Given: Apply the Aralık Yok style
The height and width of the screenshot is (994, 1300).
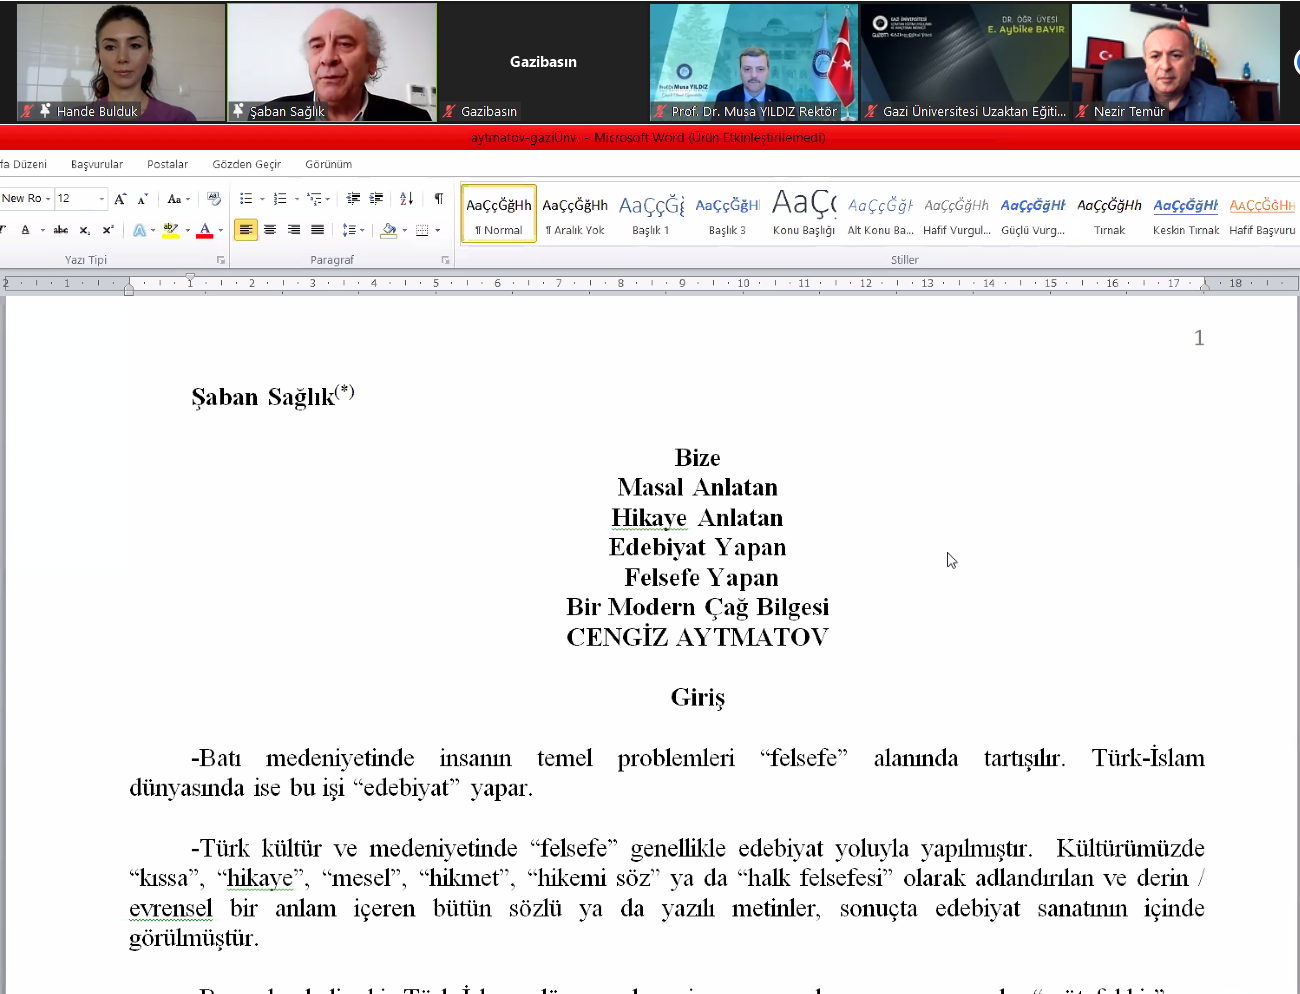Looking at the screenshot, I should coord(575,213).
